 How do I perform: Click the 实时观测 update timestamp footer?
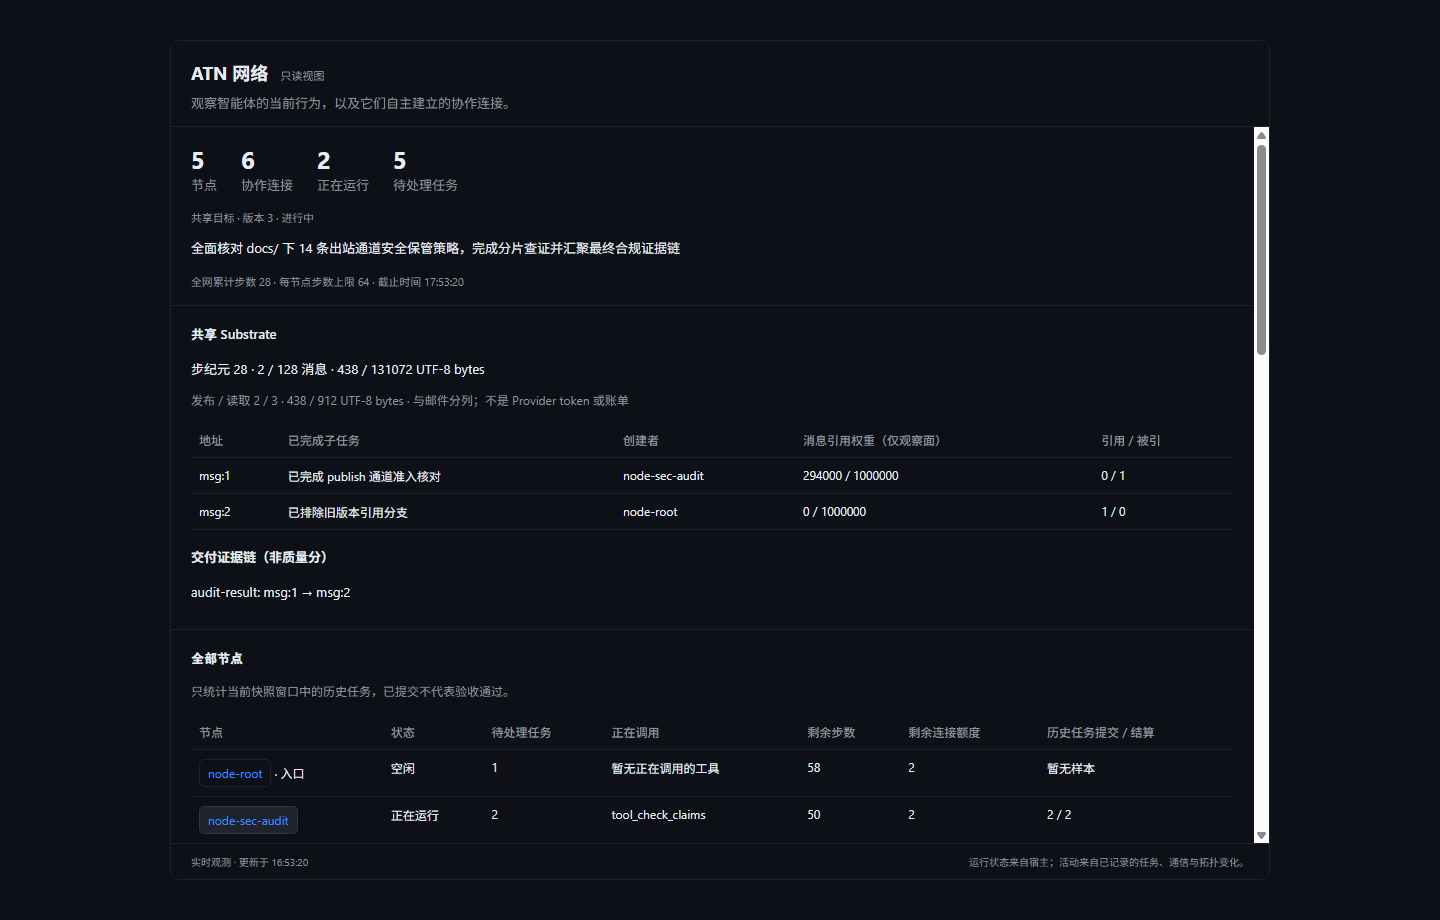tap(249, 862)
